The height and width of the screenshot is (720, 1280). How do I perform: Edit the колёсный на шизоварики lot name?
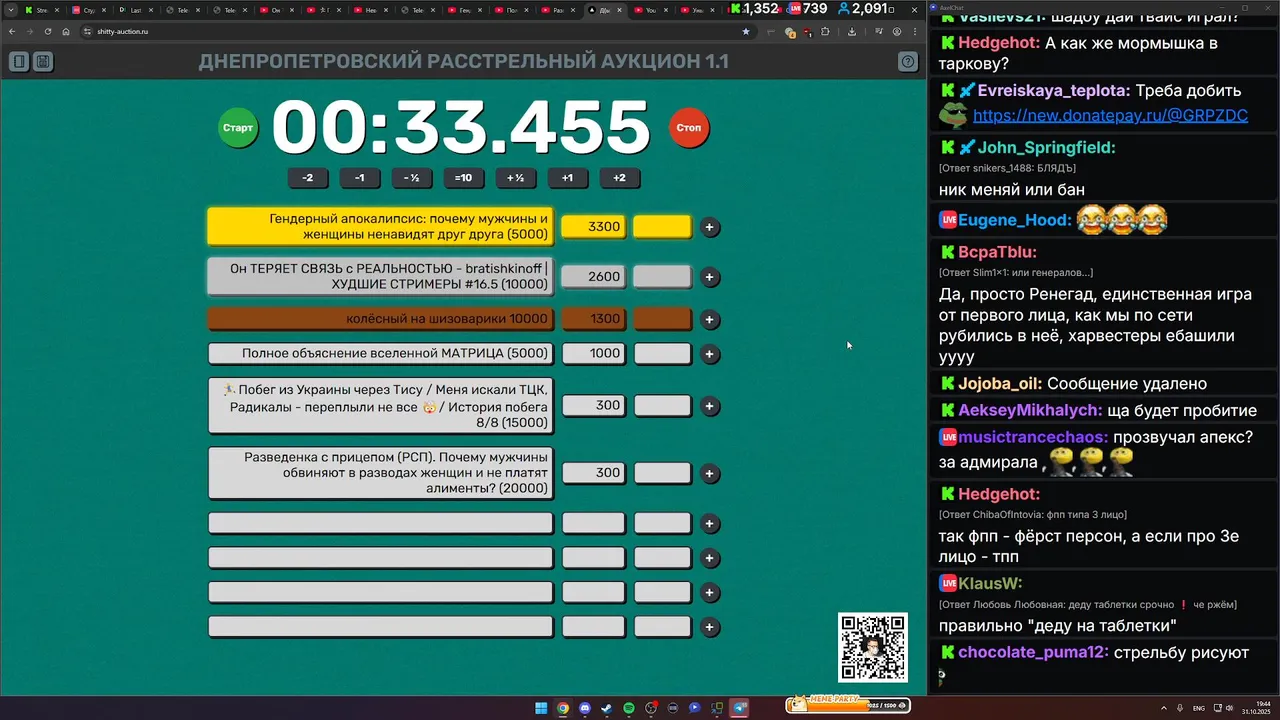pos(380,319)
